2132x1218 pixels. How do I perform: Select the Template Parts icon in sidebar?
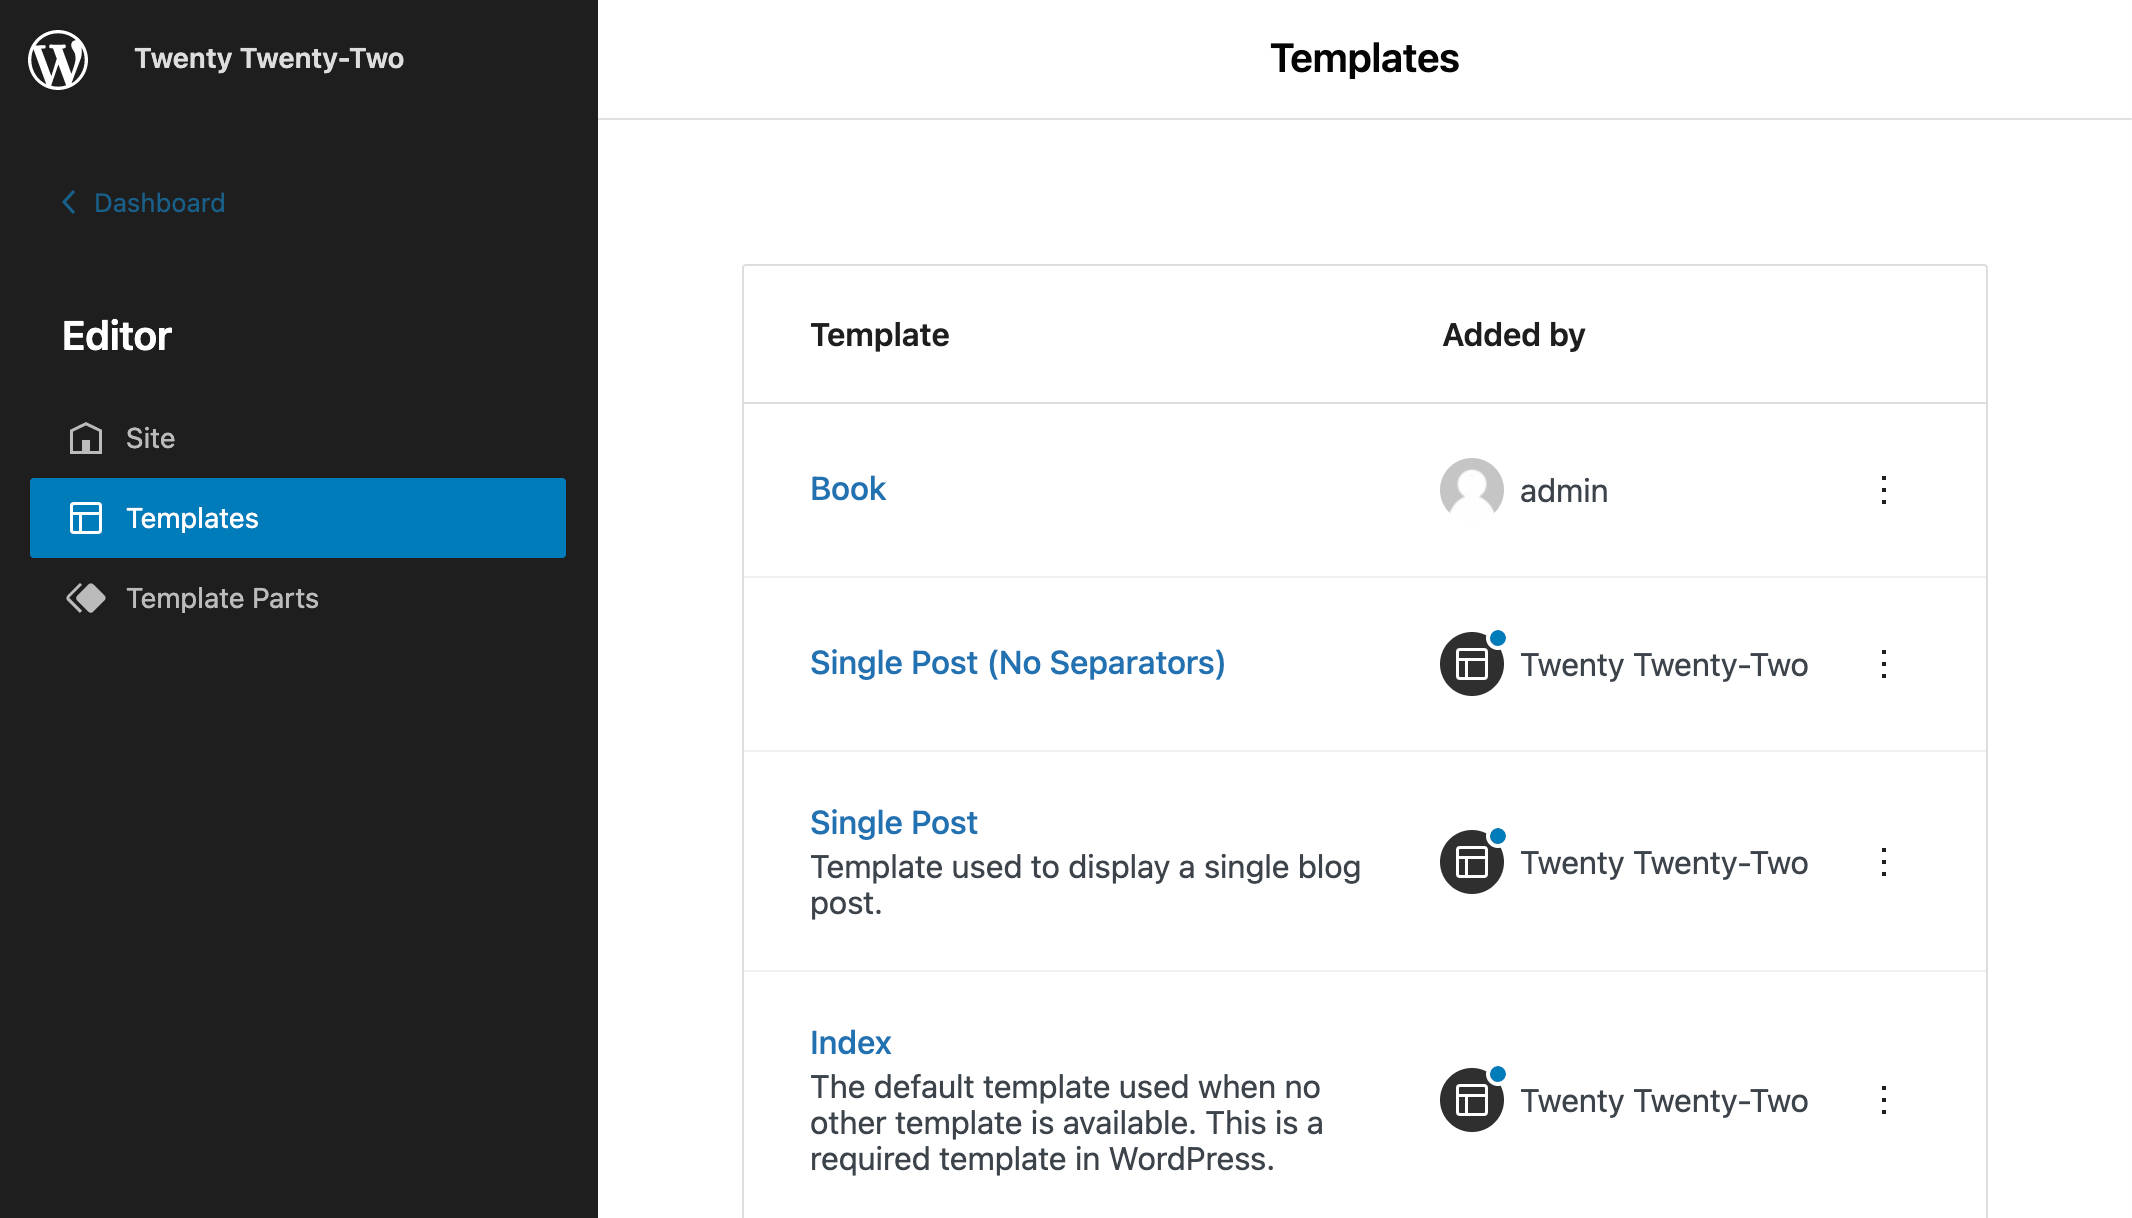click(83, 596)
